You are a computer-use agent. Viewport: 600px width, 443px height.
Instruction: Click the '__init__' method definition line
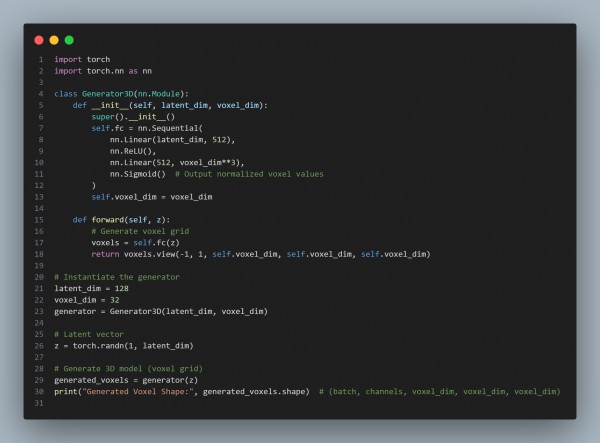[x=170, y=105]
